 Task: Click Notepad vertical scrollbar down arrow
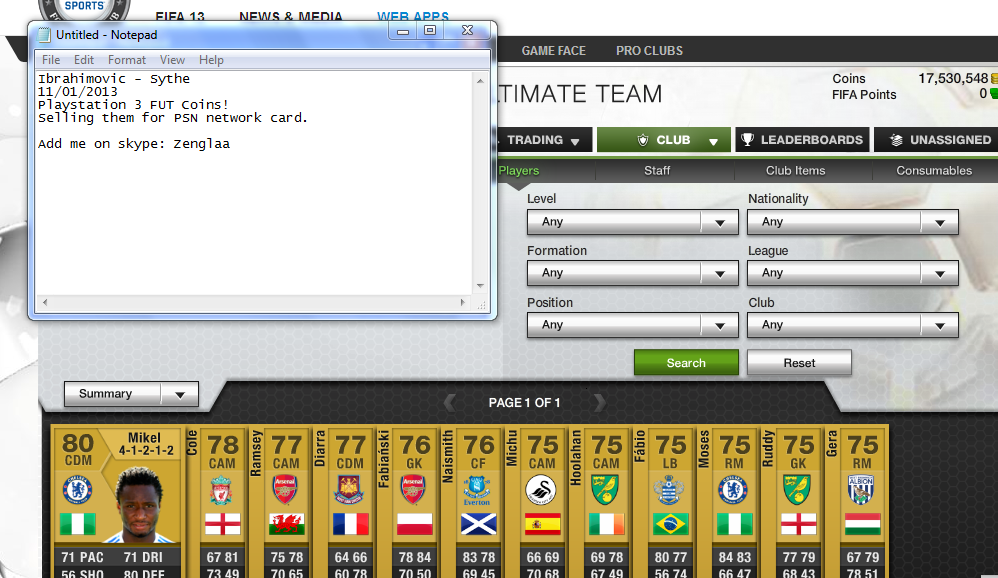click(x=481, y=286)
